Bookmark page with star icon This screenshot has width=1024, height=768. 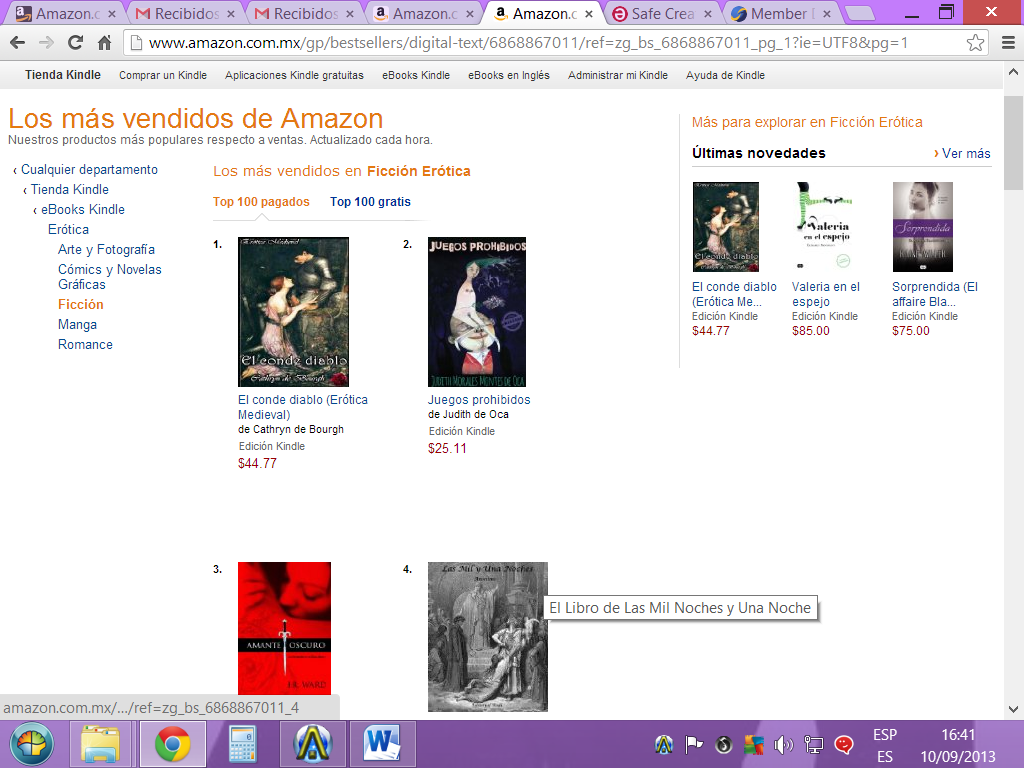point(975,43)
